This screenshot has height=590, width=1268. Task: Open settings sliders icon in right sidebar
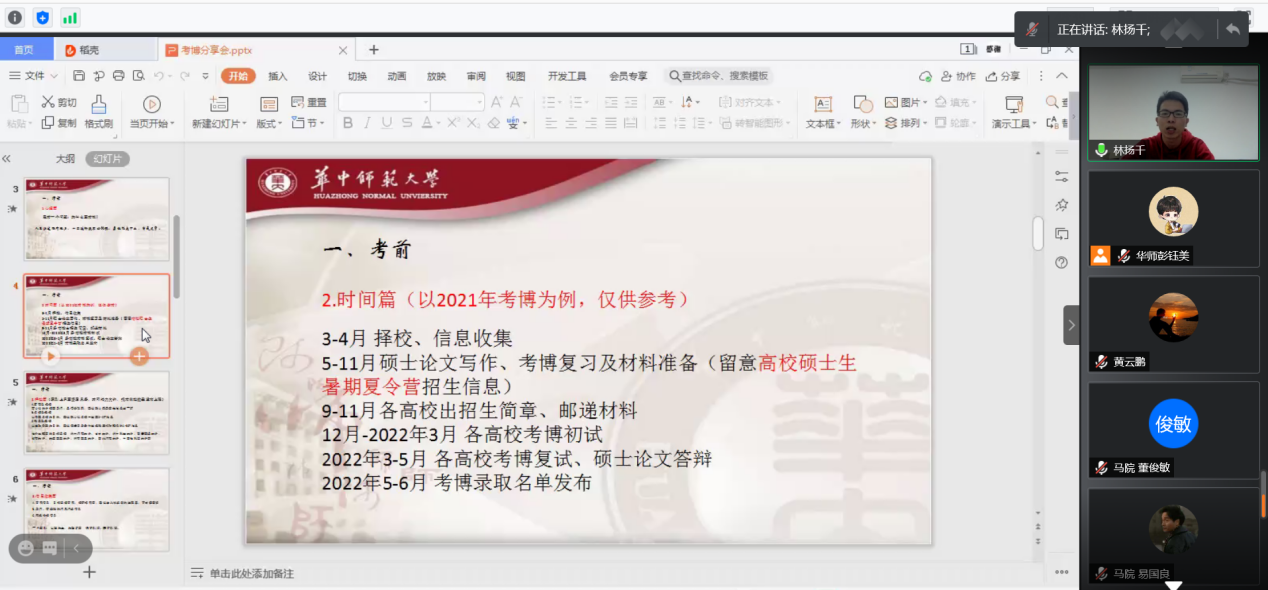coord(1061,176)
